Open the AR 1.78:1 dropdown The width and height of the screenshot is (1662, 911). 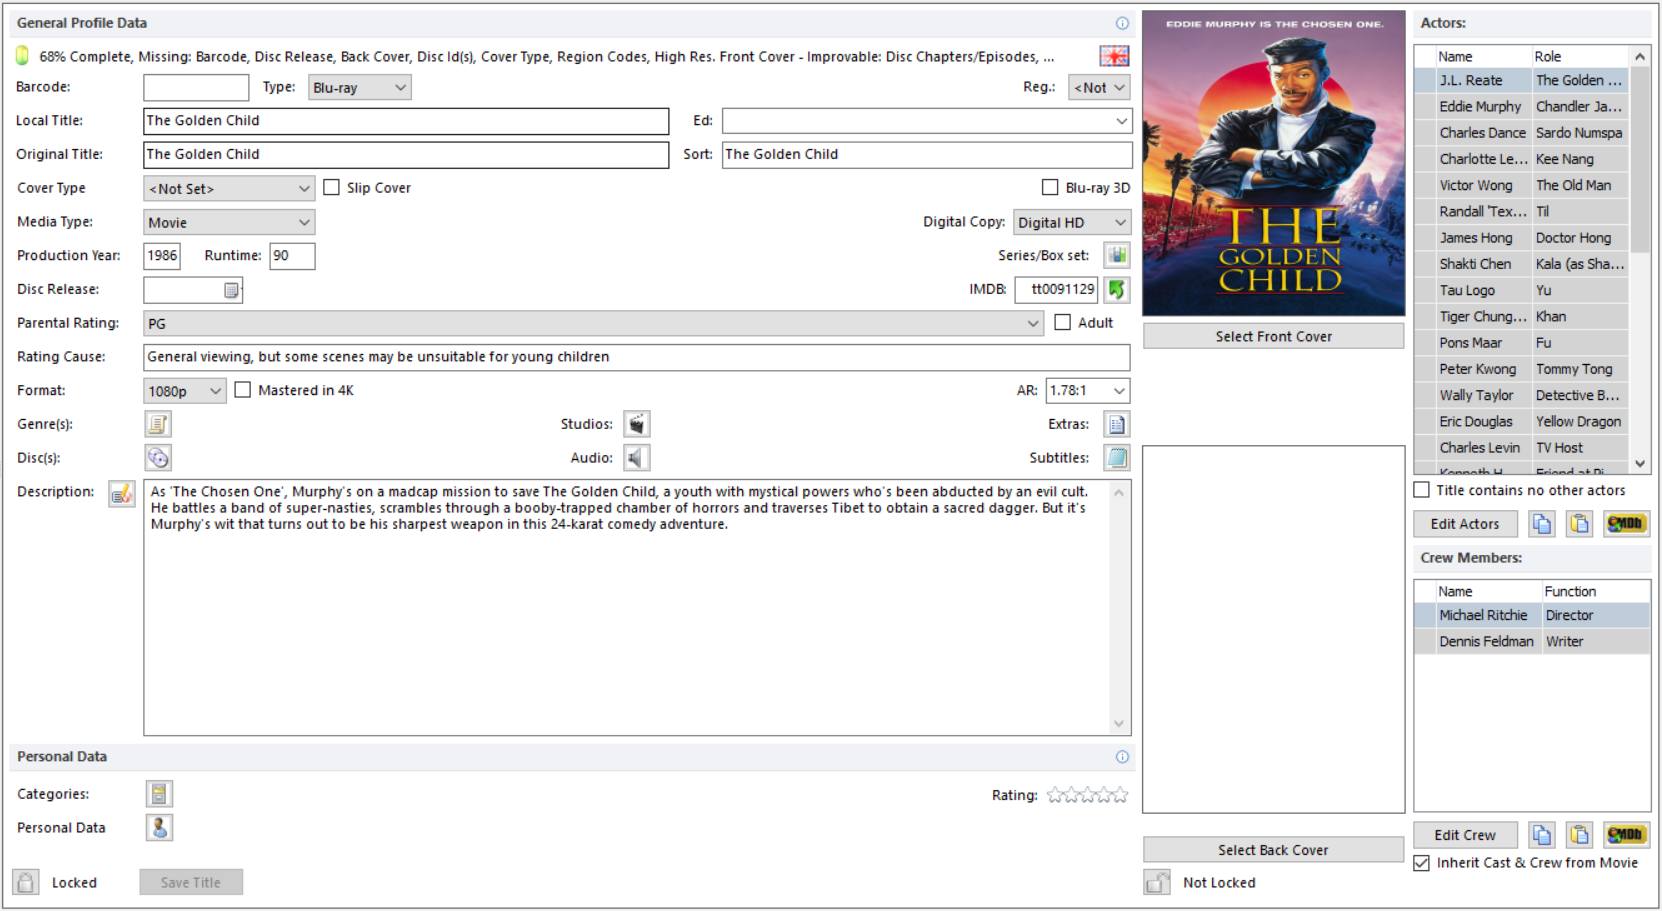coord(1088,390)
